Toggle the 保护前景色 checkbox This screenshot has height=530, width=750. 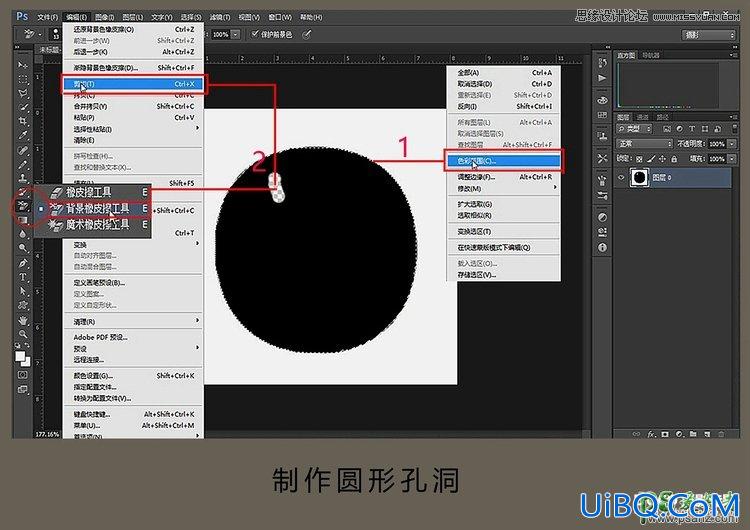click(x=254, y=34)
